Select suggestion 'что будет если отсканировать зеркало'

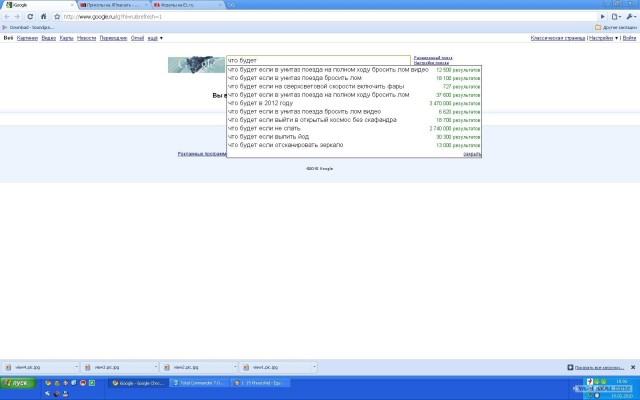click(354, 145)
